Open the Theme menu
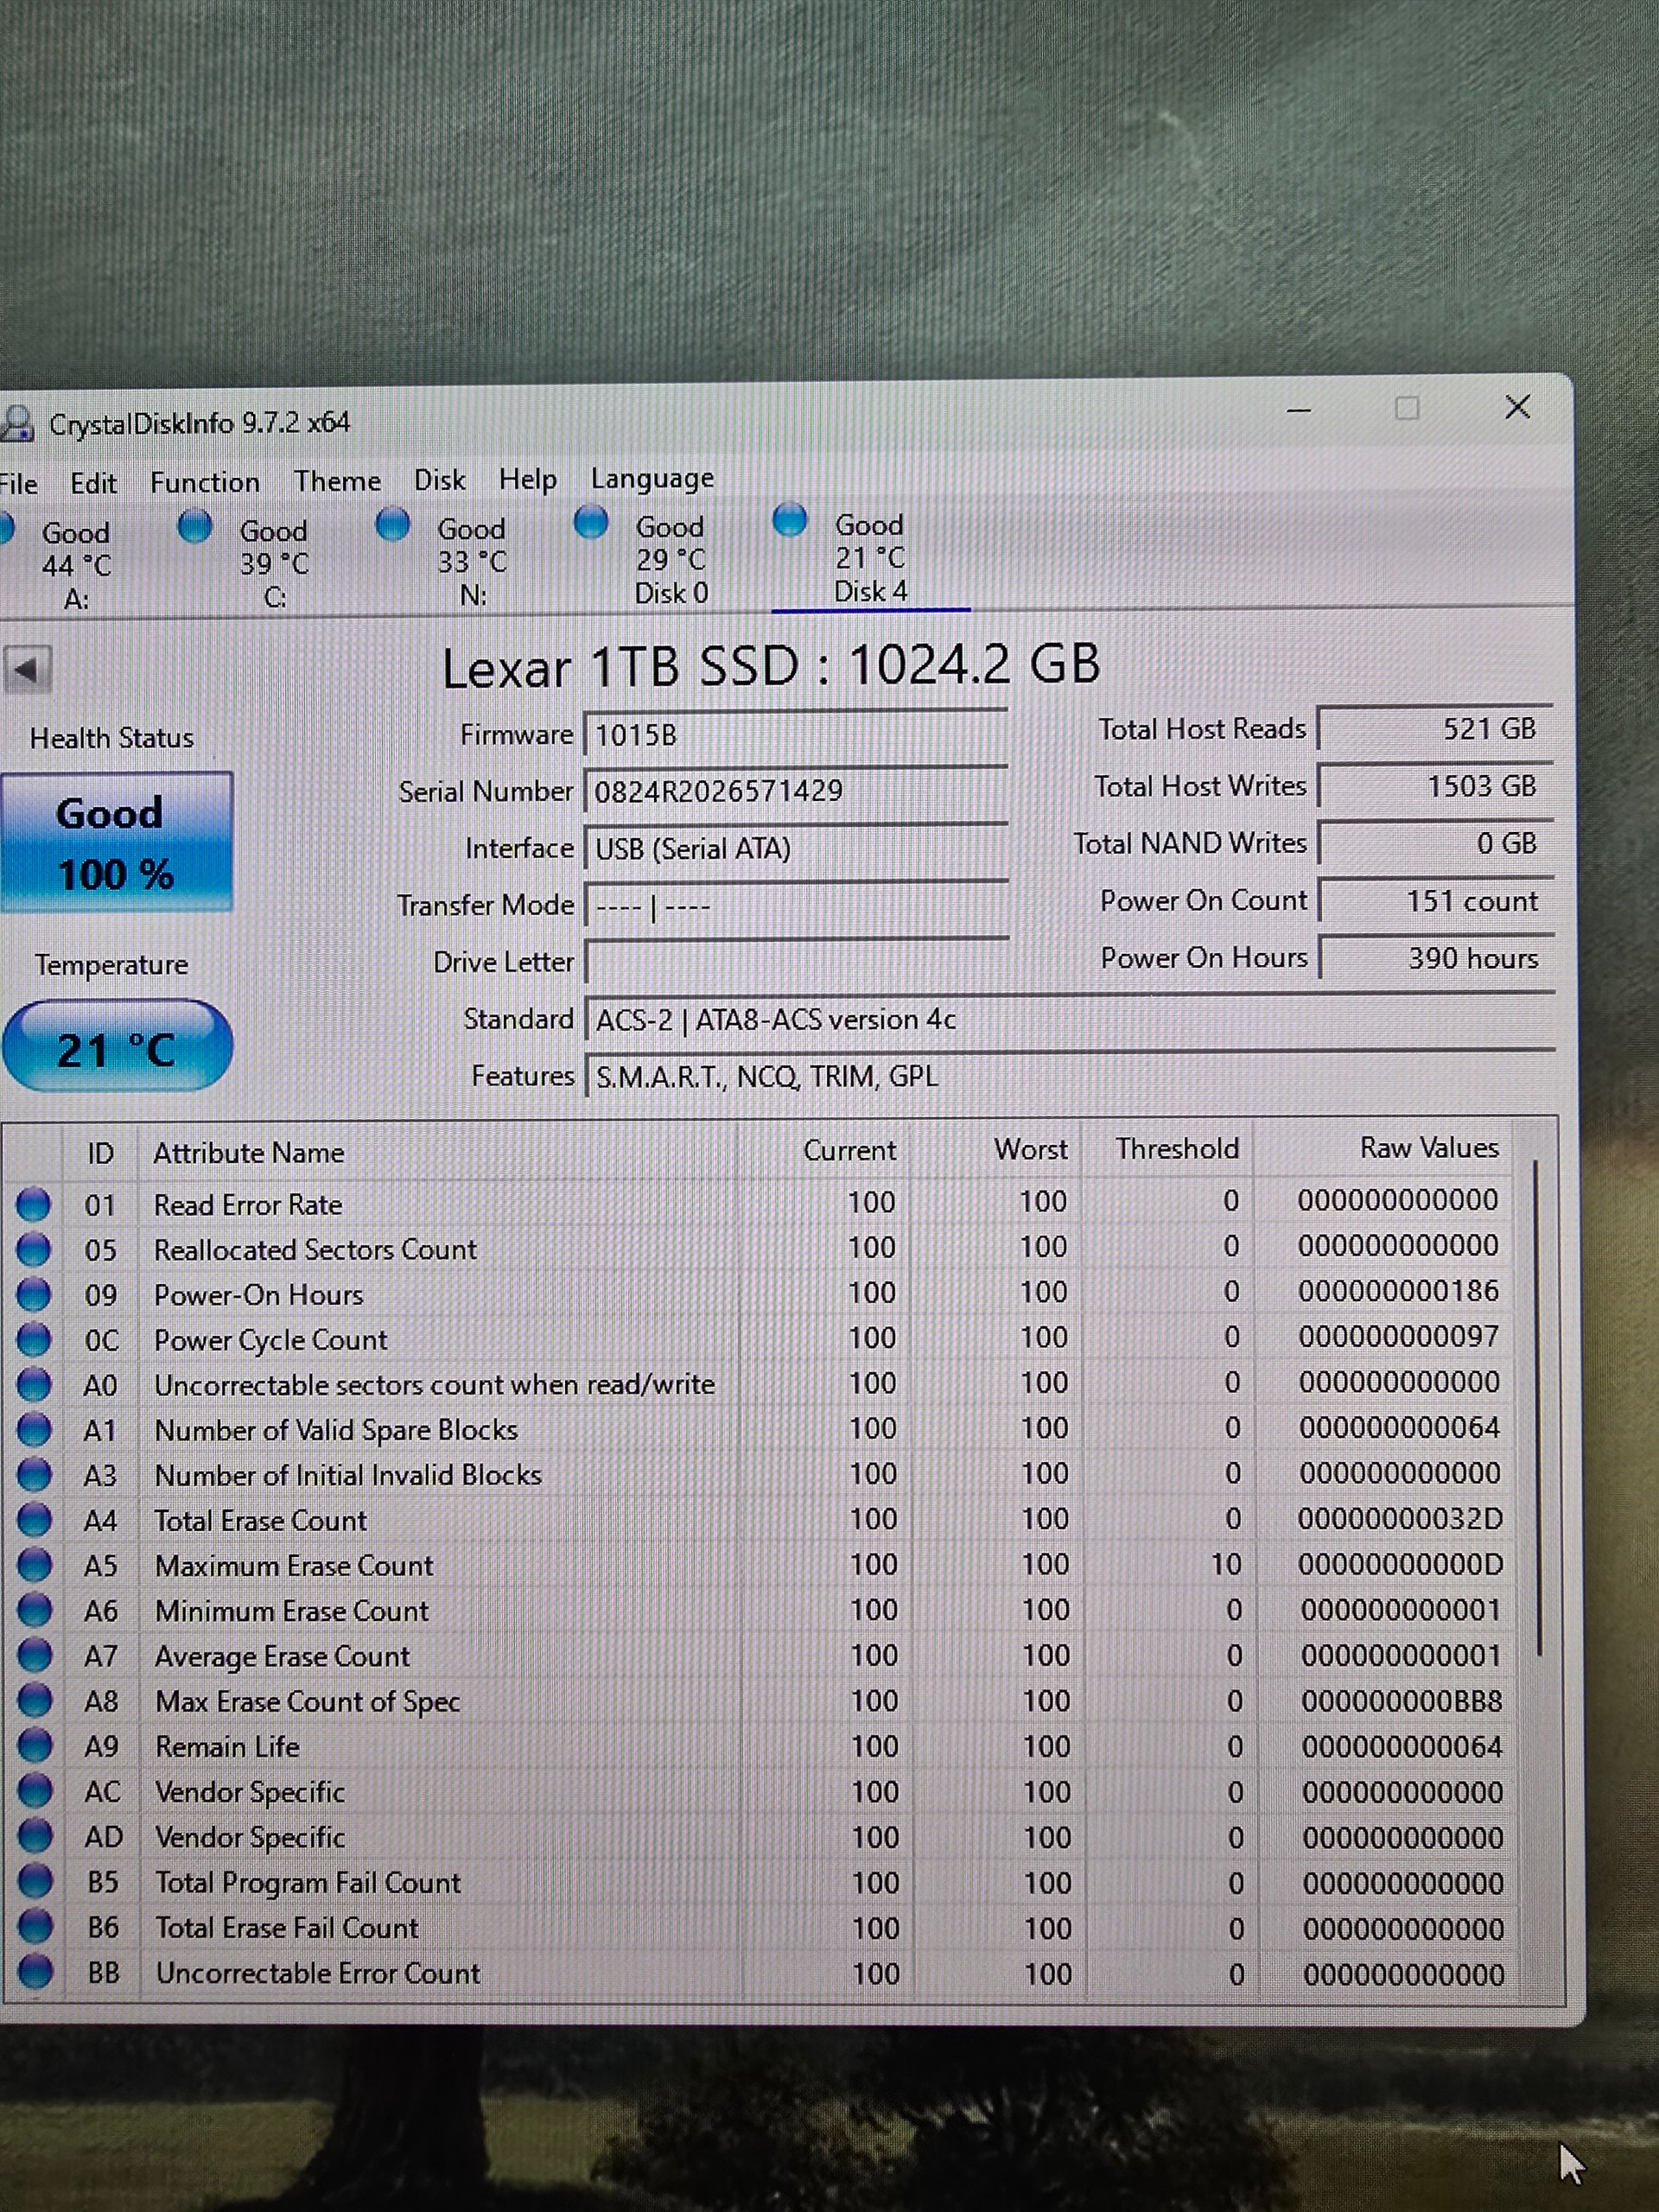1659x2212 pixels. pyautogui.click(x=337, y=481)
